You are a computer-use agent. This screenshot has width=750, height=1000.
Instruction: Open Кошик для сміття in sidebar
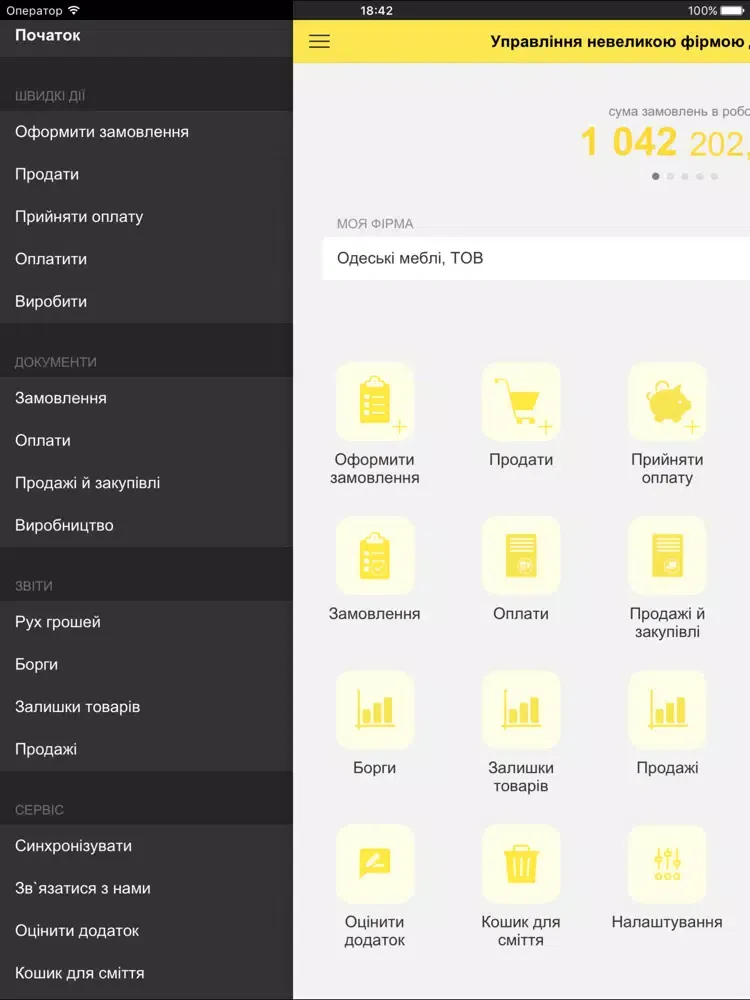click(x=146, y=973)
